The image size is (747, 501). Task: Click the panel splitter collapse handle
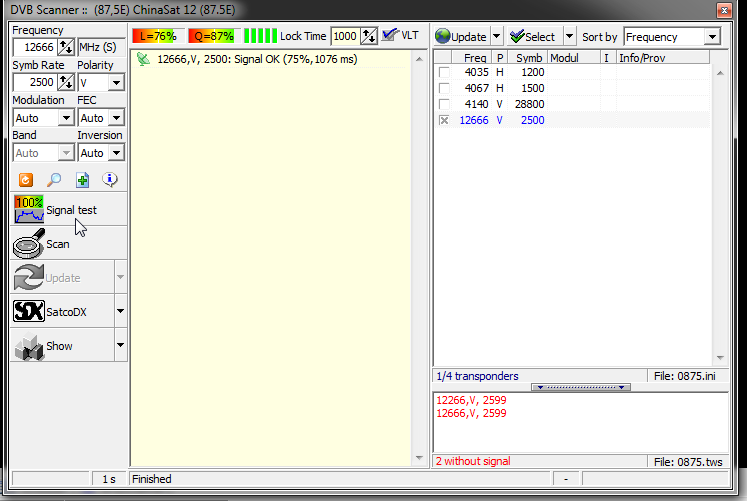tap(581, 387)
